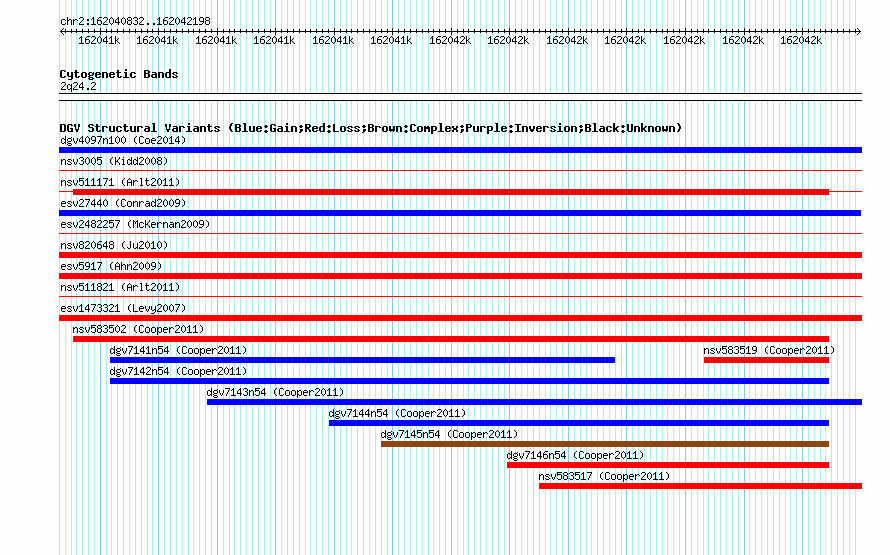Open the nsv3005 (Kidd2008) label

click(x=114, y=161)
